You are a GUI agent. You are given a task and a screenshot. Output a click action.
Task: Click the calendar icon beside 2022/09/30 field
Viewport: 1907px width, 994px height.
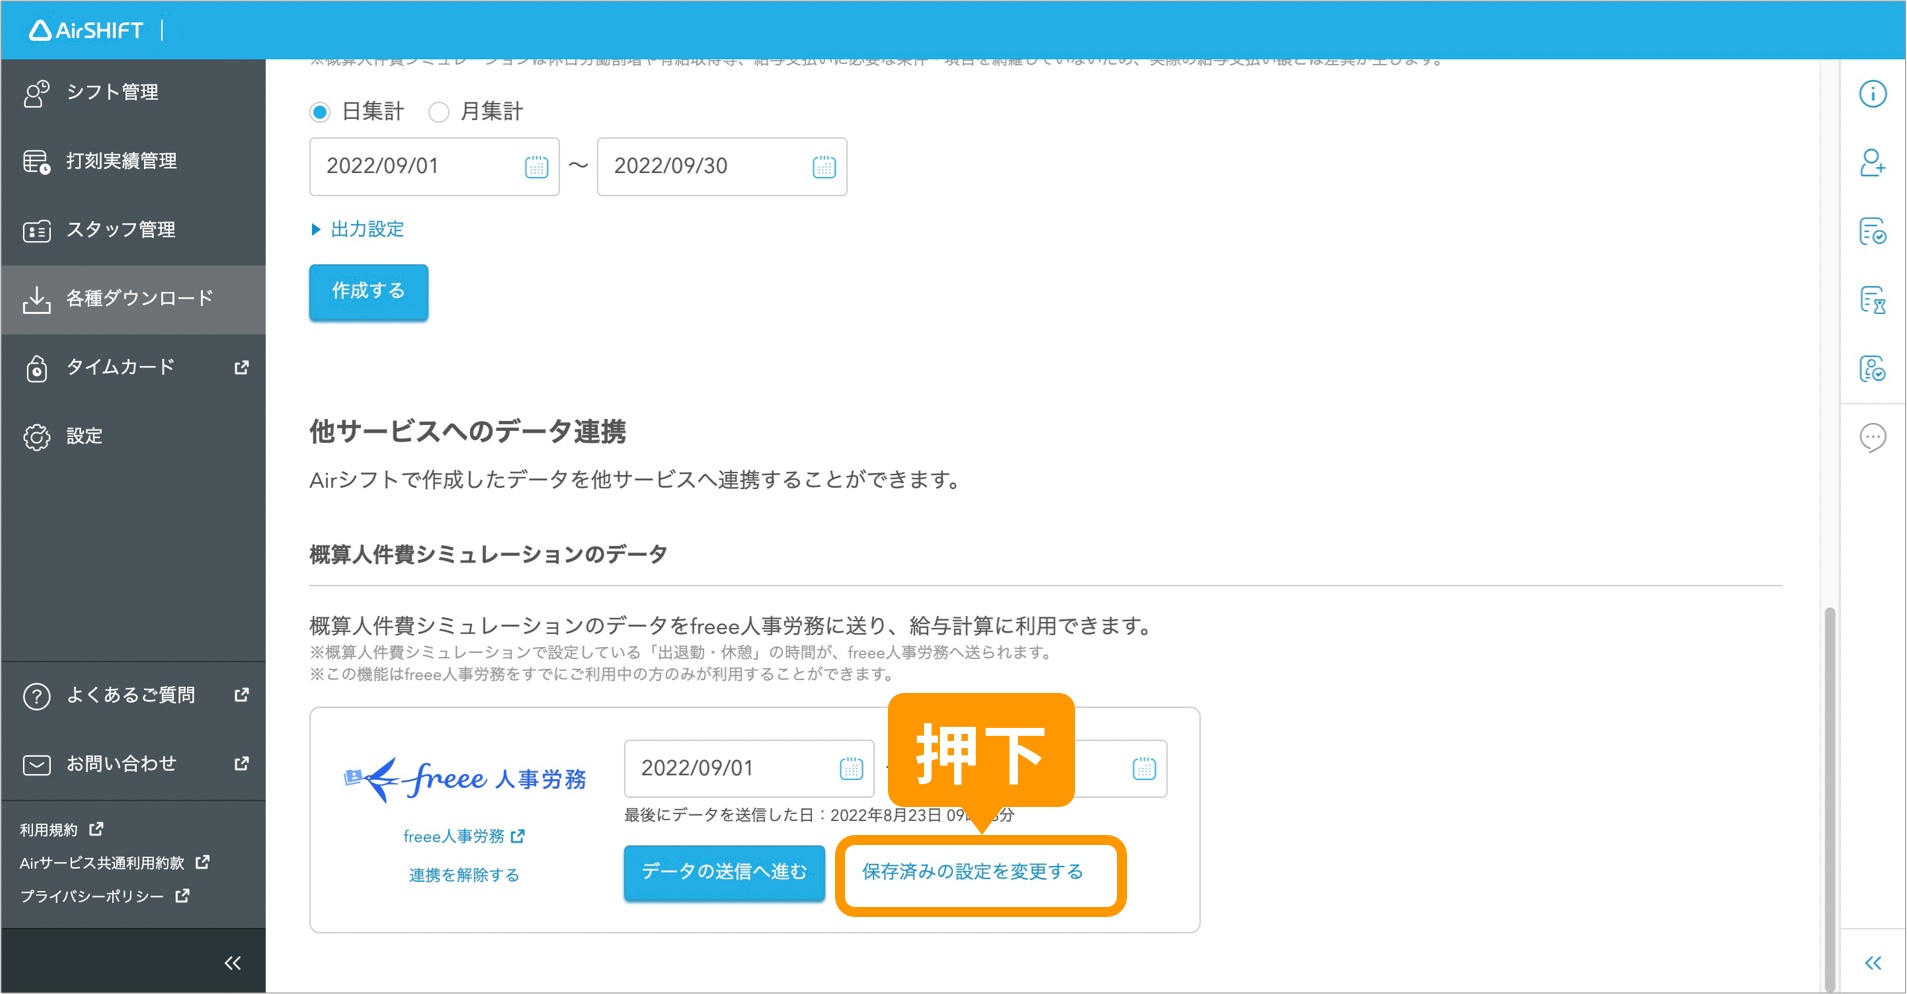(823, 166)
